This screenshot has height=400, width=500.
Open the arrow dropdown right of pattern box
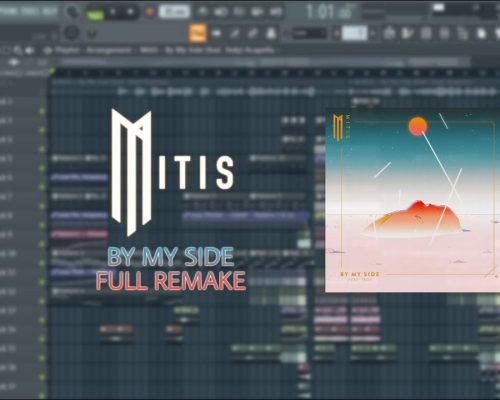pos(373,34)
